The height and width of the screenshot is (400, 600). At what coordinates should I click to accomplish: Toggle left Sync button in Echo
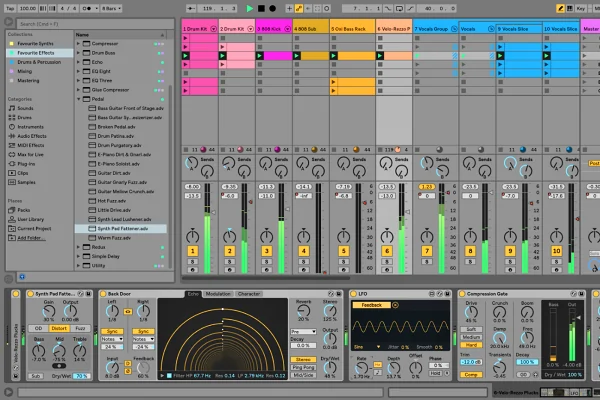(x=112, y=331)
